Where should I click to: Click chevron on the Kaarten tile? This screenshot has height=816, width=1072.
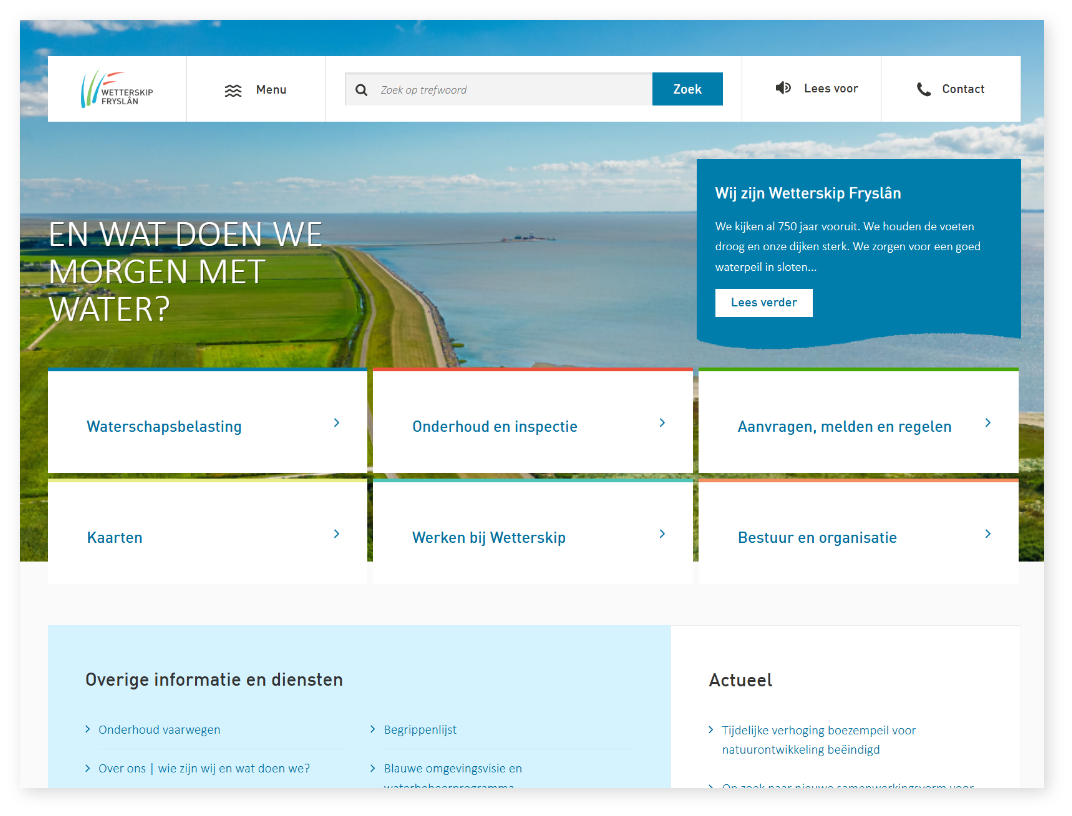[x=336, y=534]
